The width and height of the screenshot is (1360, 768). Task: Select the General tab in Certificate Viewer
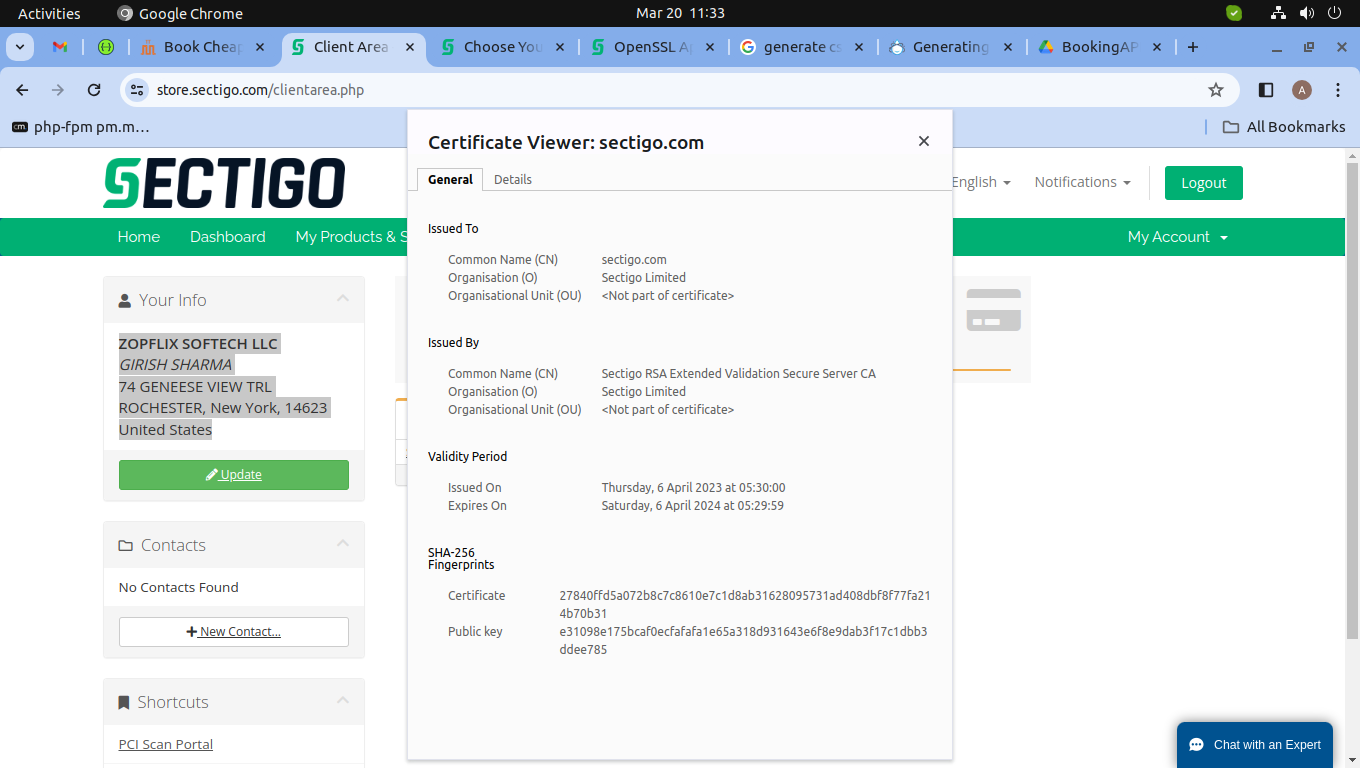click(x=450, y=179)
